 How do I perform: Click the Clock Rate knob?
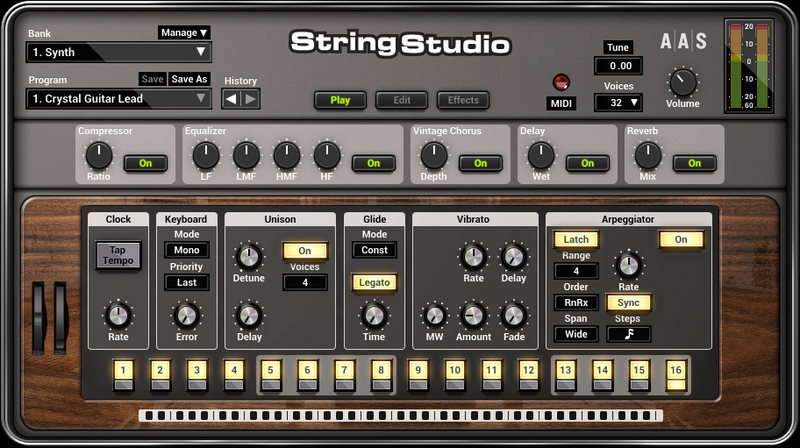118,316
